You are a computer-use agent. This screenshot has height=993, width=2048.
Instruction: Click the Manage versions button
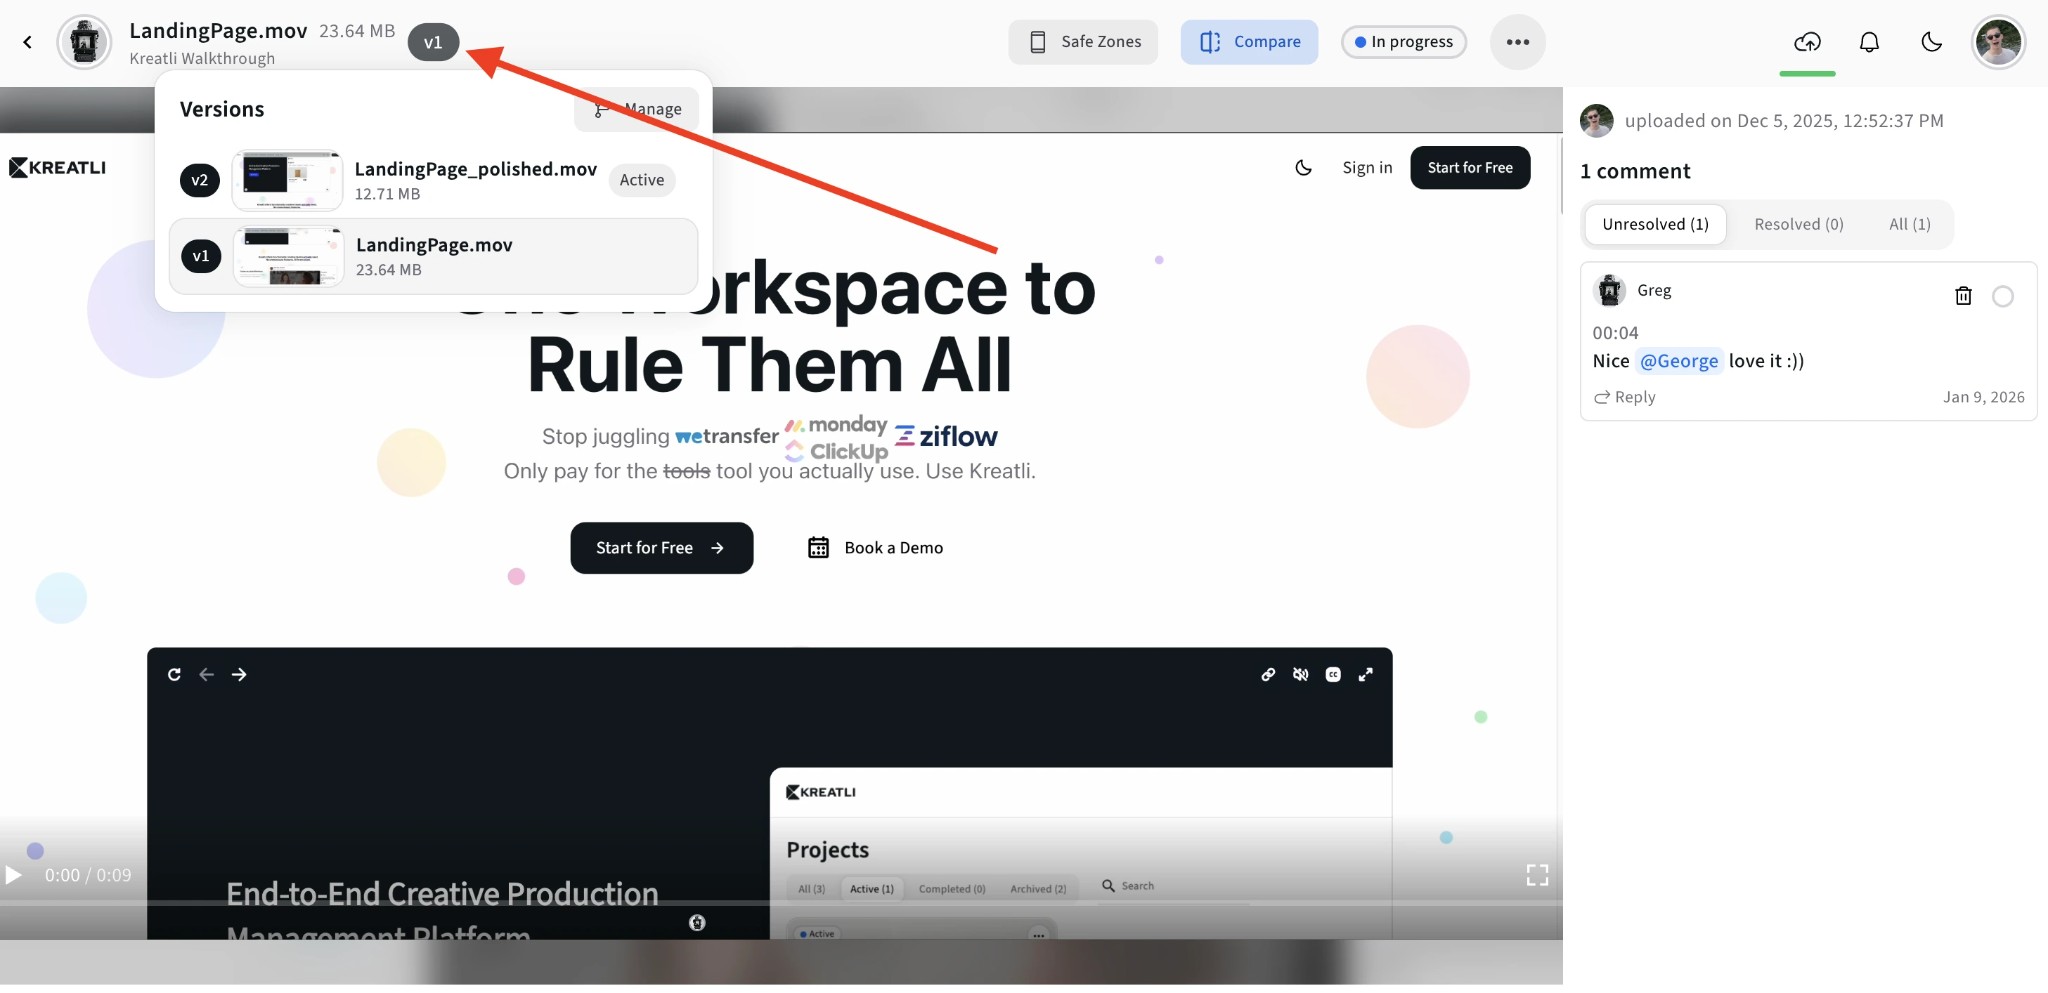[635, 109]
